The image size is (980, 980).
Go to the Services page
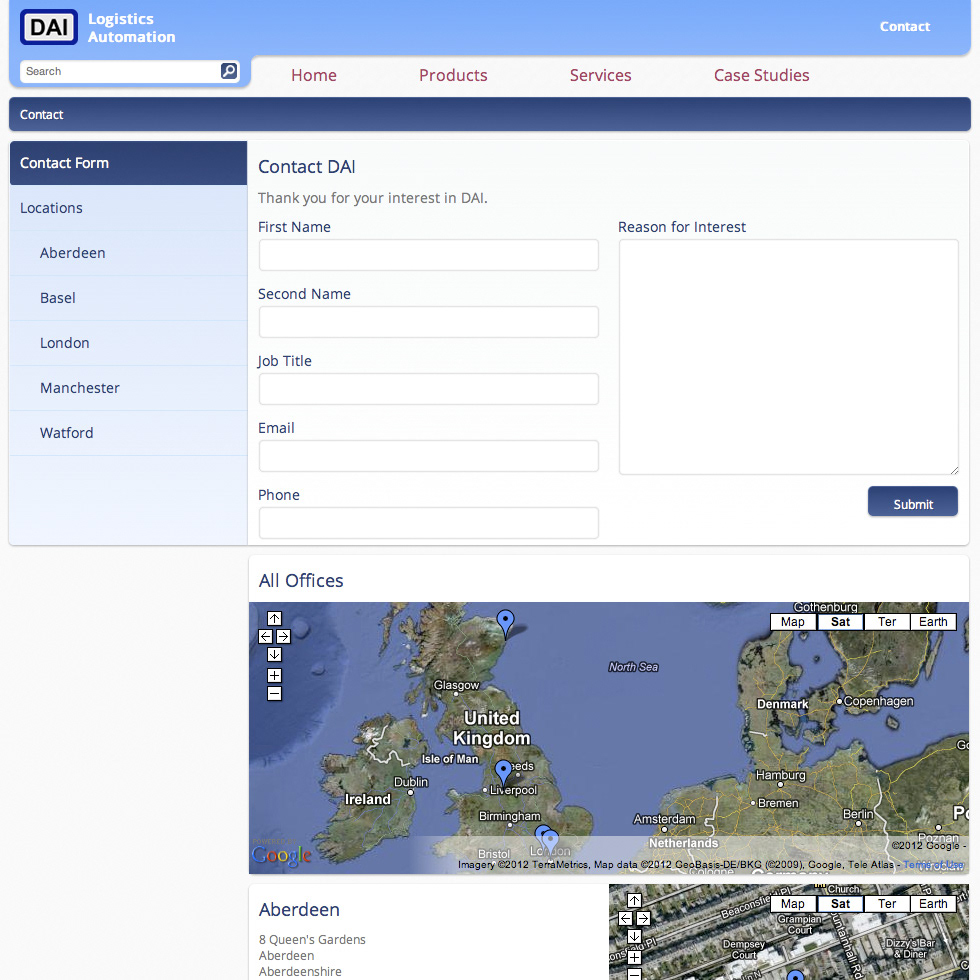[600, 75]
